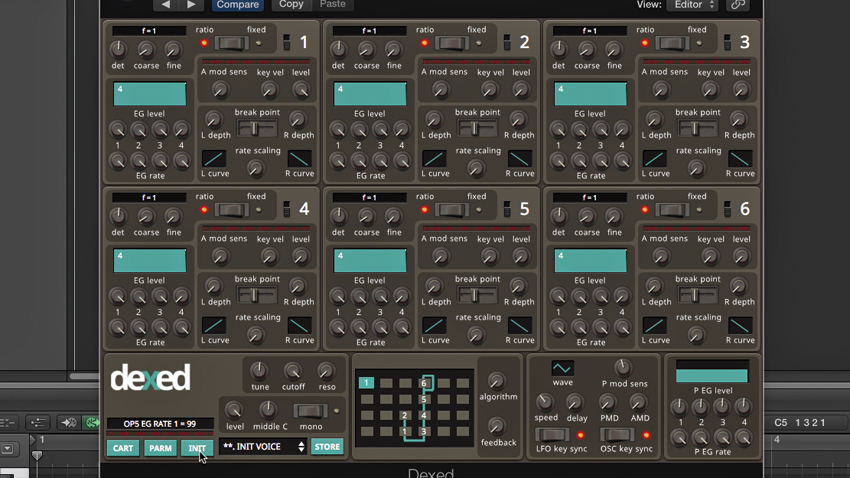Click the algorithm knob
Screen dimensions: 850x478
coord(496,381)
